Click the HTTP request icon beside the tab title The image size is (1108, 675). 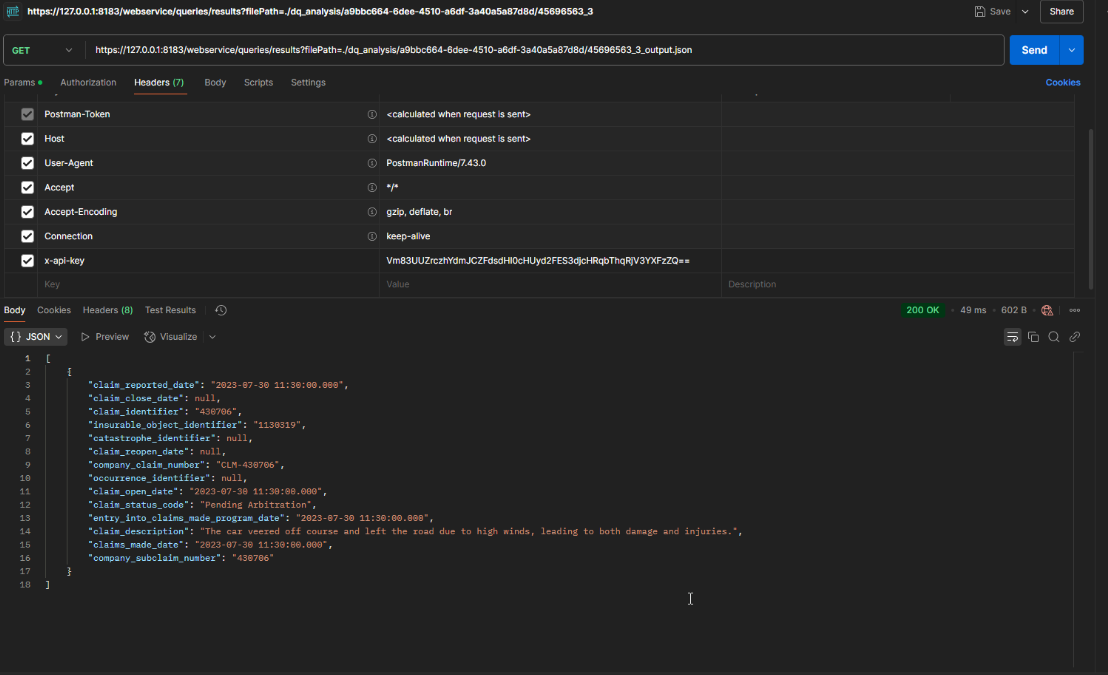pos(13,11)
